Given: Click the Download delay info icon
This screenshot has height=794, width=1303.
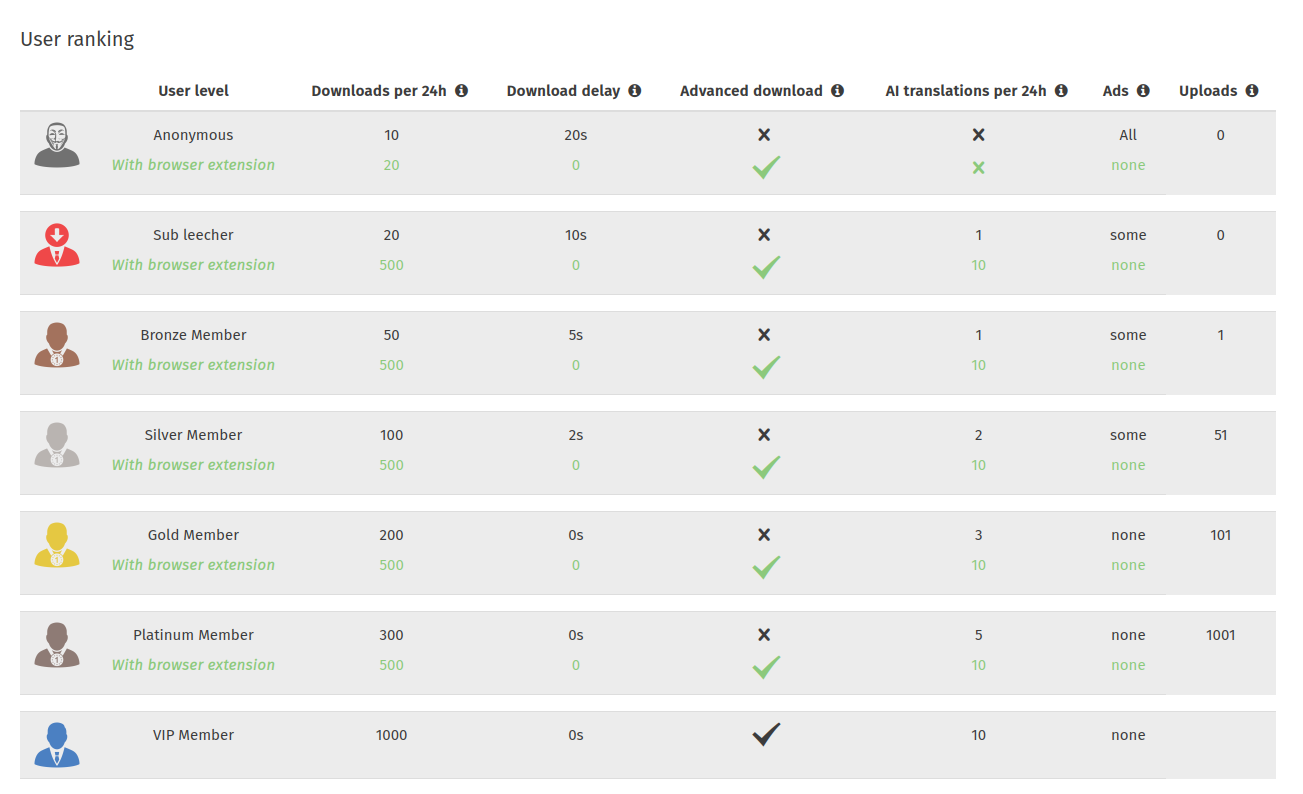Looking at the screenshot, I should [x=632, y=90].
